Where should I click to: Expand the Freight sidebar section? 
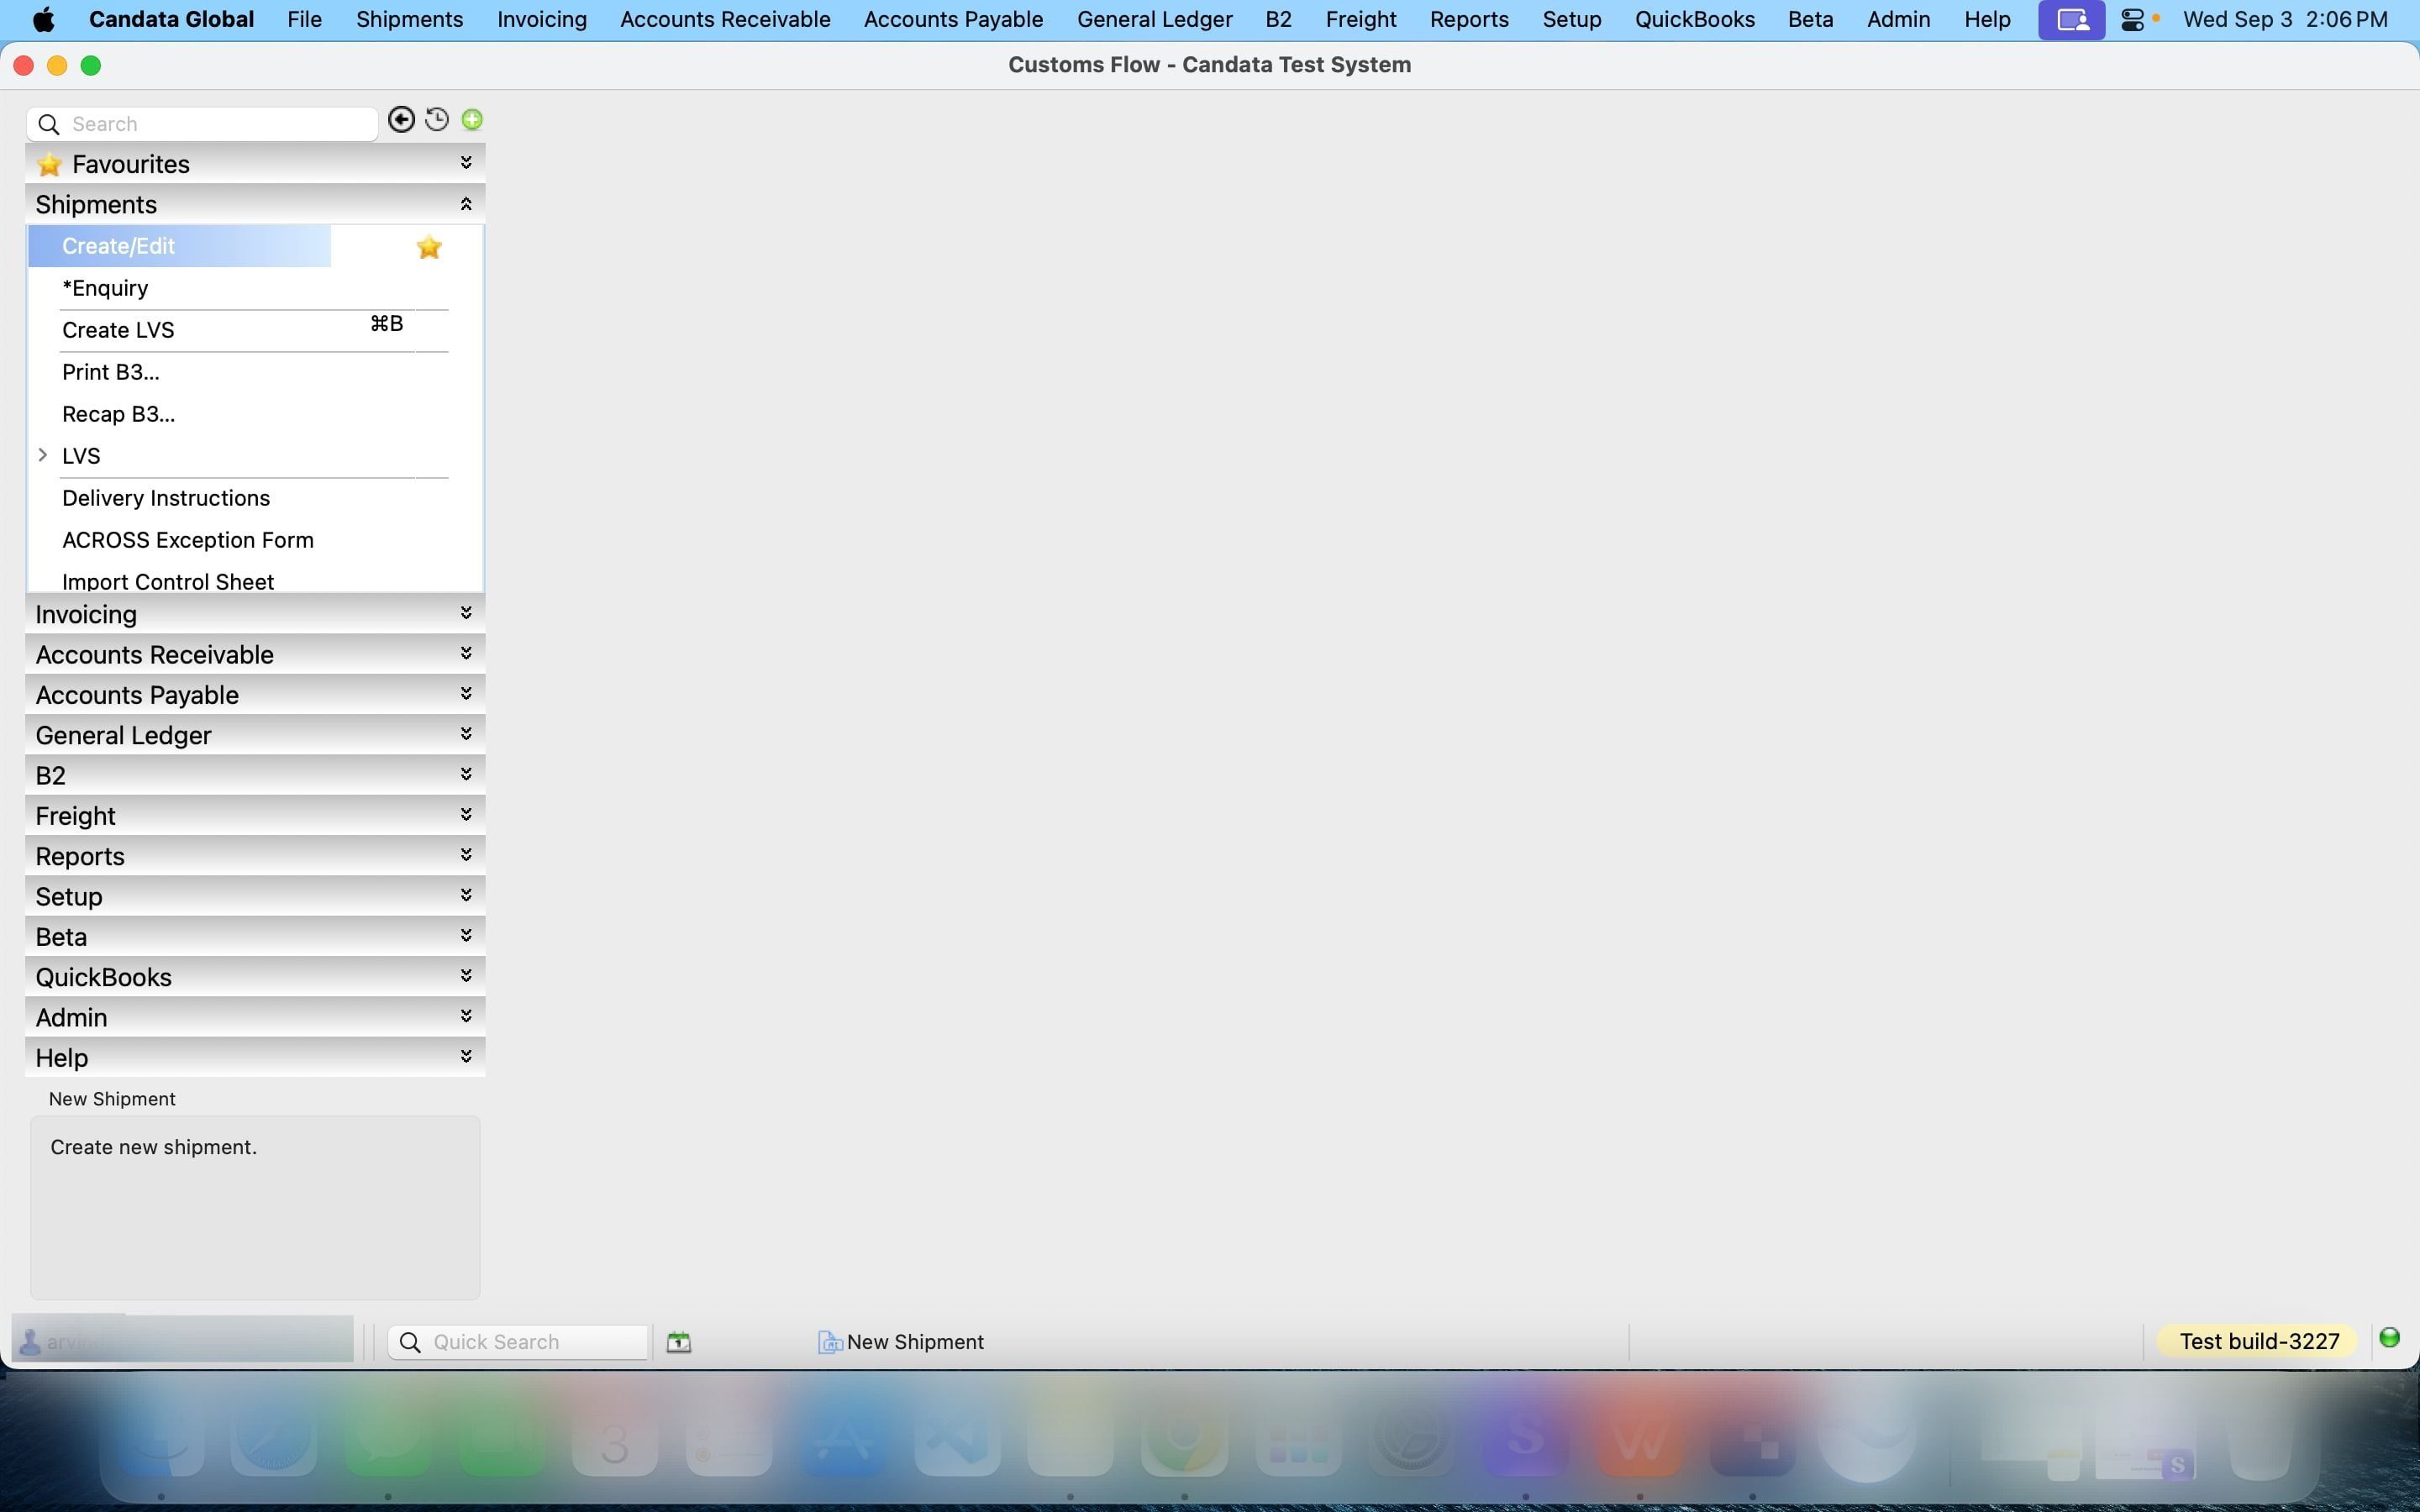[x=466, y=814]
